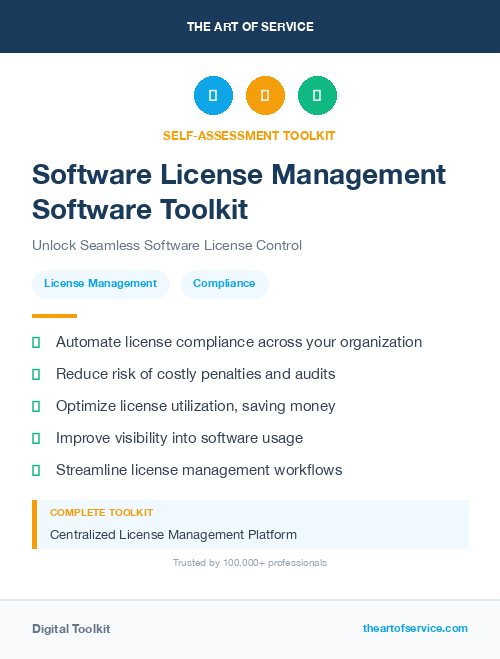Click bullet icon beside Automate license compliance
Image resolution: width=500 pixels, height=659 pixels.
pyautogui.click(x=36, y=343)
